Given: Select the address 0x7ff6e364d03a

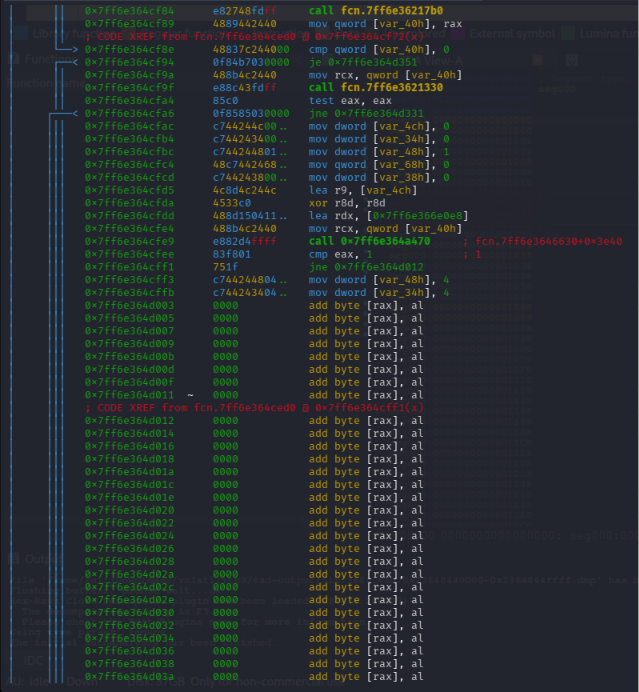Looking at the screenshot, I should 129,676.
